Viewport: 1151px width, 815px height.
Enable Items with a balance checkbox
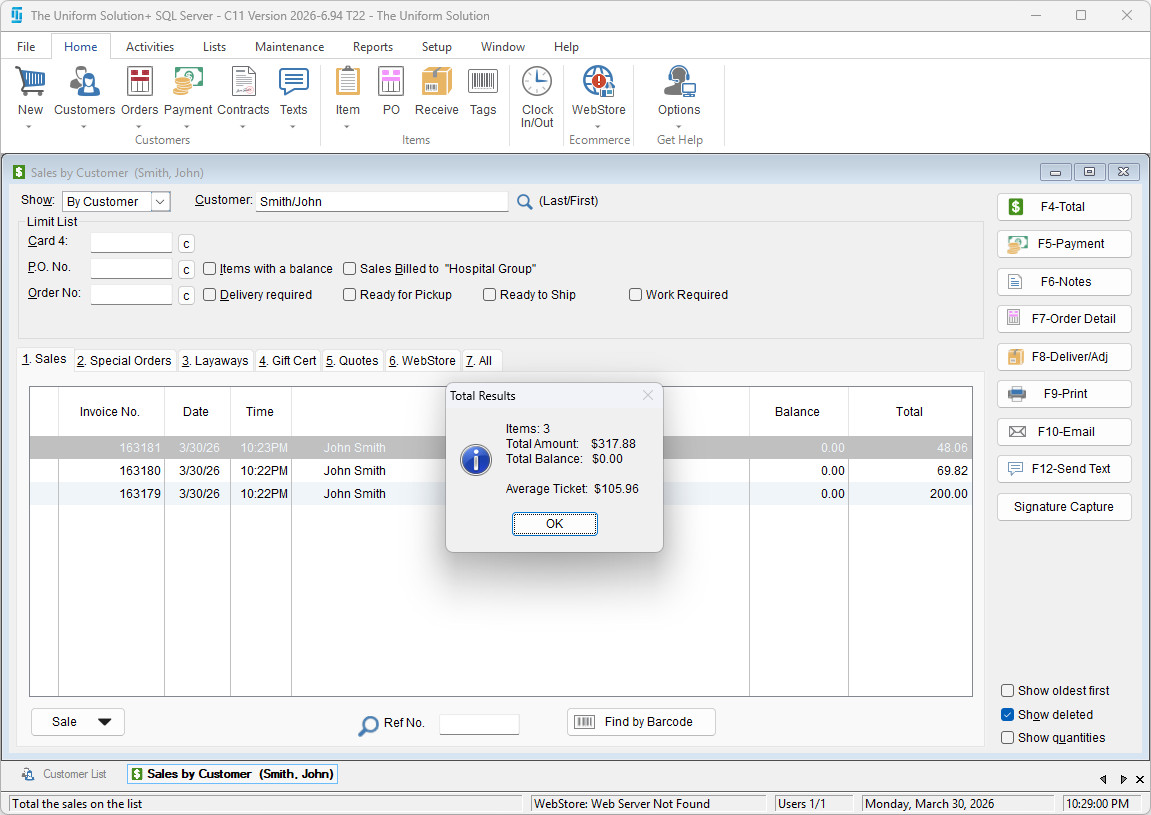210,269
